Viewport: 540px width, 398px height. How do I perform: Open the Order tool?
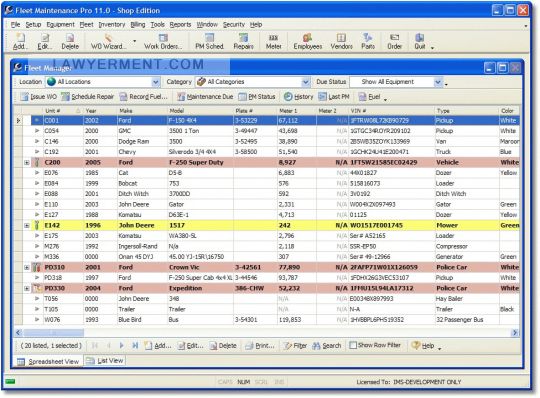pyautogui.click(x=394, y=42)
